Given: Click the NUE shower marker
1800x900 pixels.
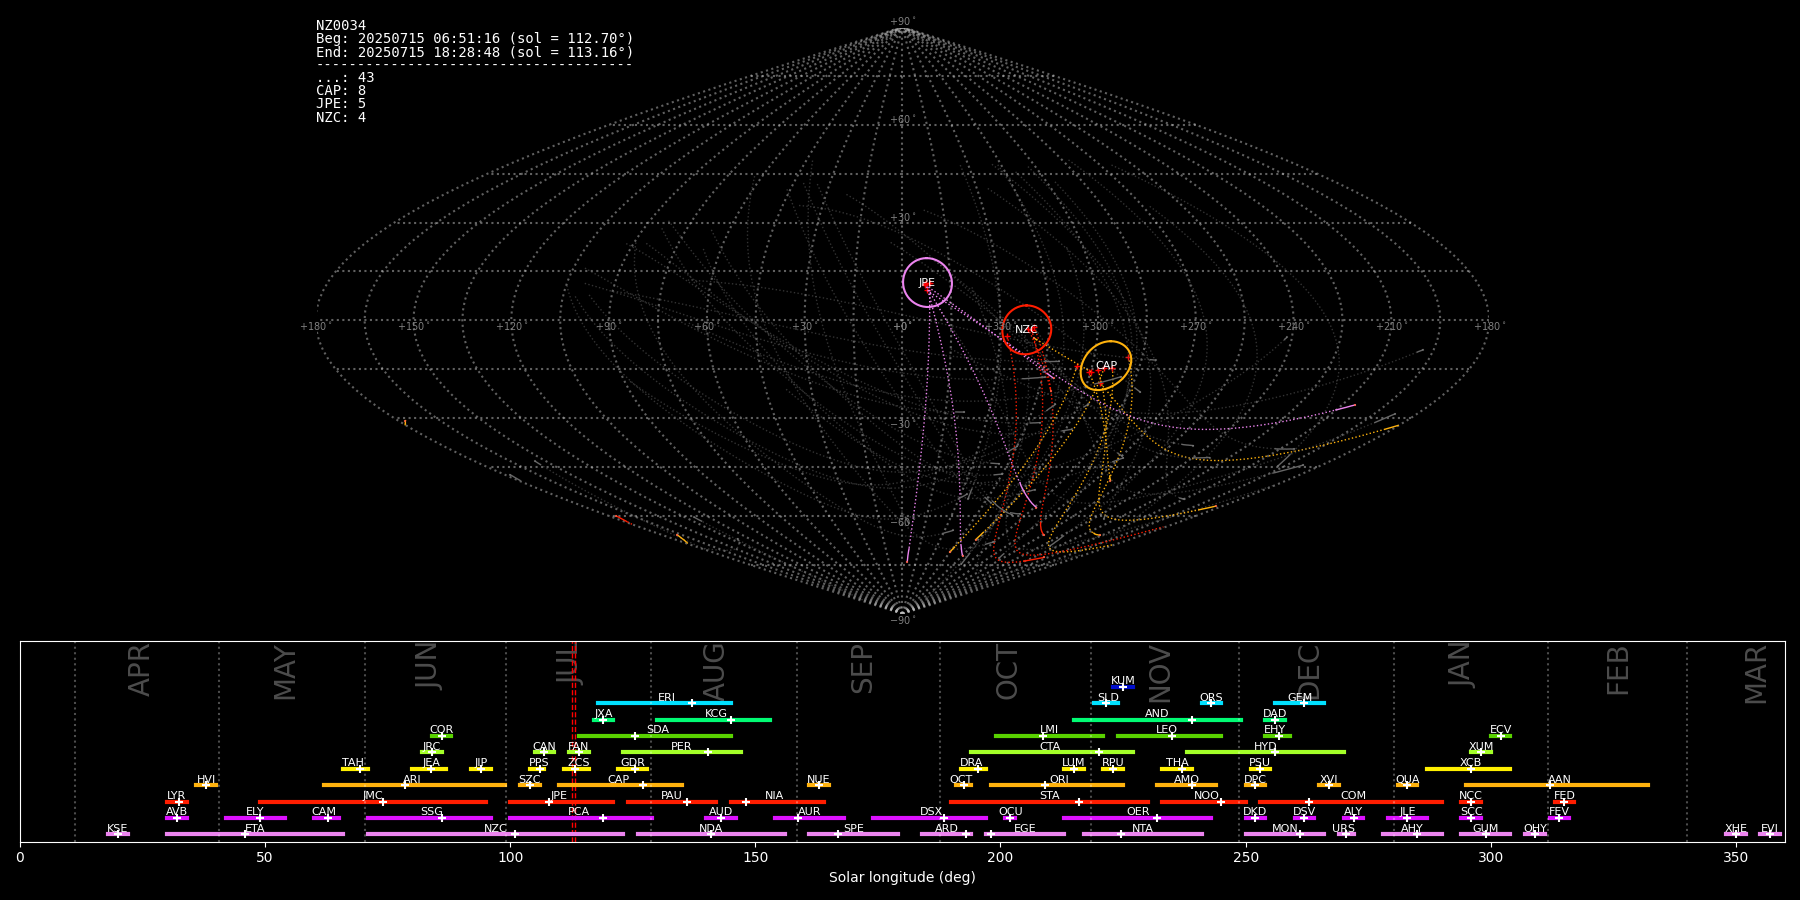Looking at the screenshot, I should point(819,785).
